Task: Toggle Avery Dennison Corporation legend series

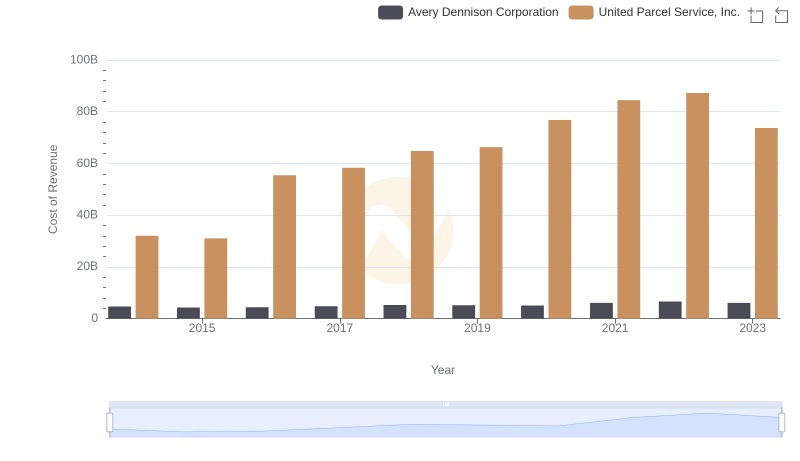Action: tap(468, 12)
